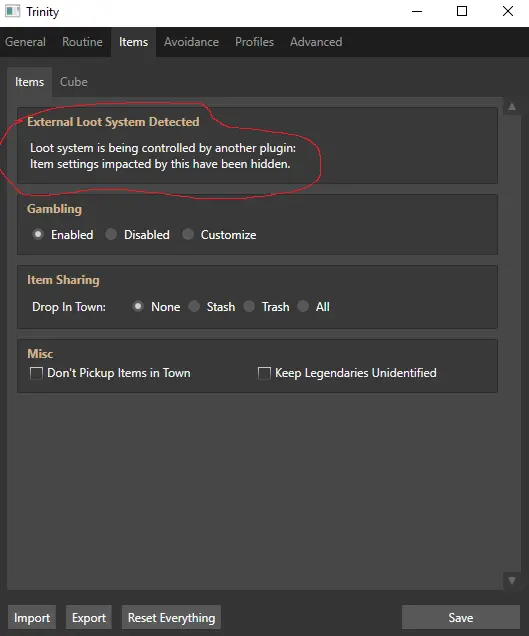529x636 pixels.
Task: Click the Save button
Action: pos(461,617)
